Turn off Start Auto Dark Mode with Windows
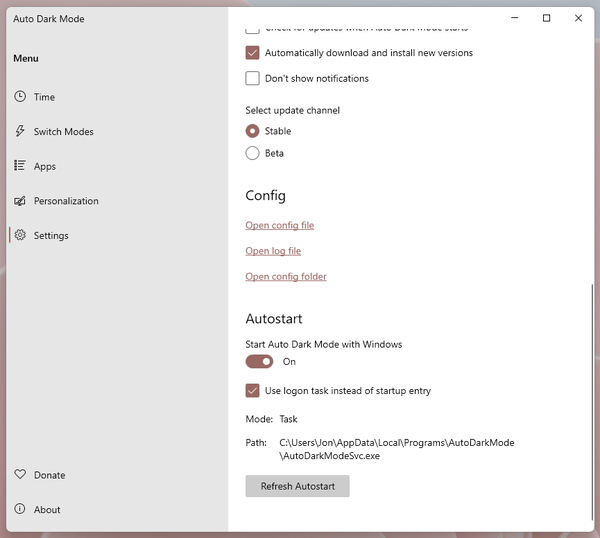This screenshot has height=538, width=600. click(x=259, y=362)
